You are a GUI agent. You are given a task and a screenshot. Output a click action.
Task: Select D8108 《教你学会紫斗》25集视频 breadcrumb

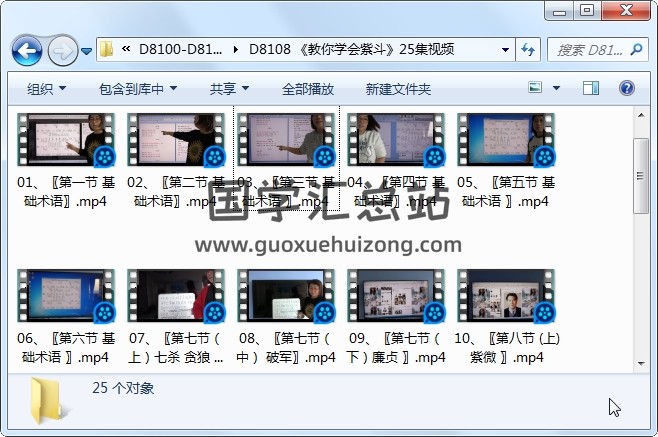pyautogui.click(x=352, y=50)
